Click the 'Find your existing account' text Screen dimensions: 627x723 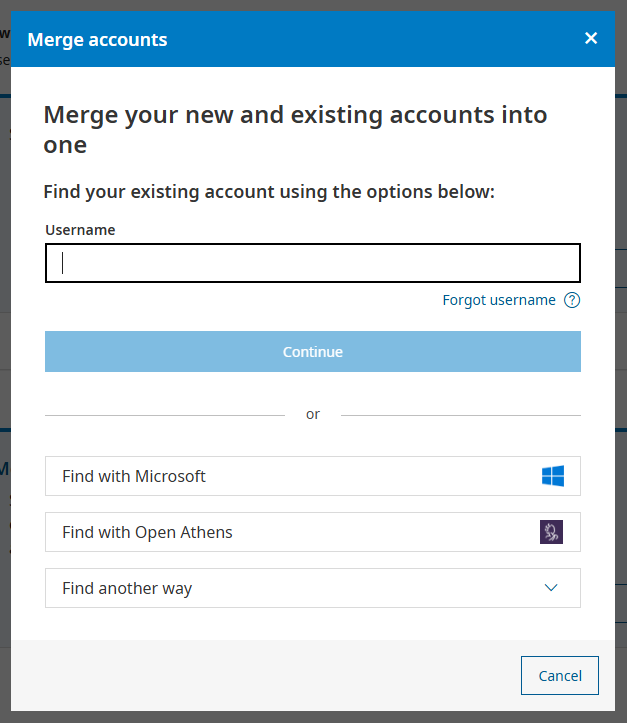[269, 192]
